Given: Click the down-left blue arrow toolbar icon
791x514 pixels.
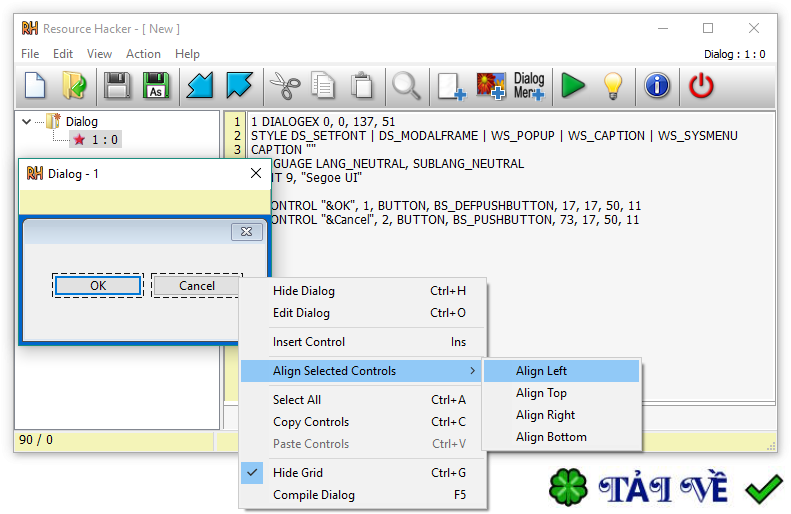Looking at the screenshot, I should [200, 85].
